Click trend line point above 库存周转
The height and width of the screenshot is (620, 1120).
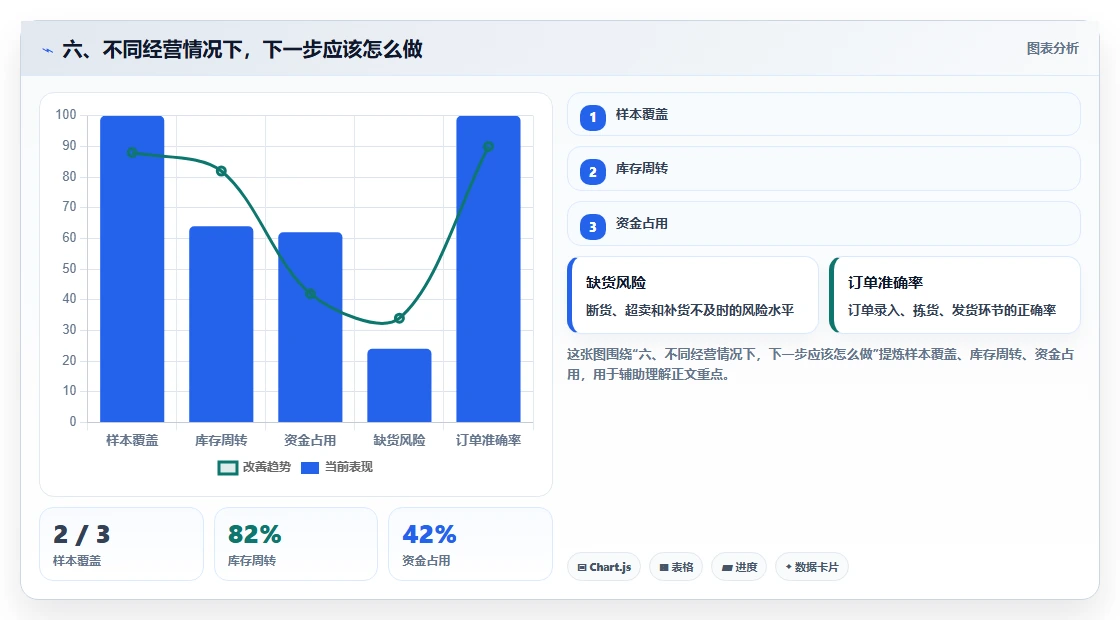tap(221, 171)
